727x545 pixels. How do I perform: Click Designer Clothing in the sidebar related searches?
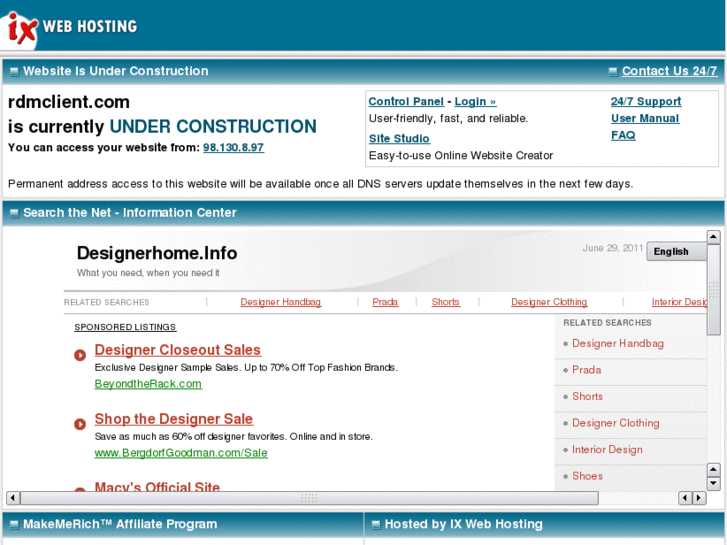616,423
